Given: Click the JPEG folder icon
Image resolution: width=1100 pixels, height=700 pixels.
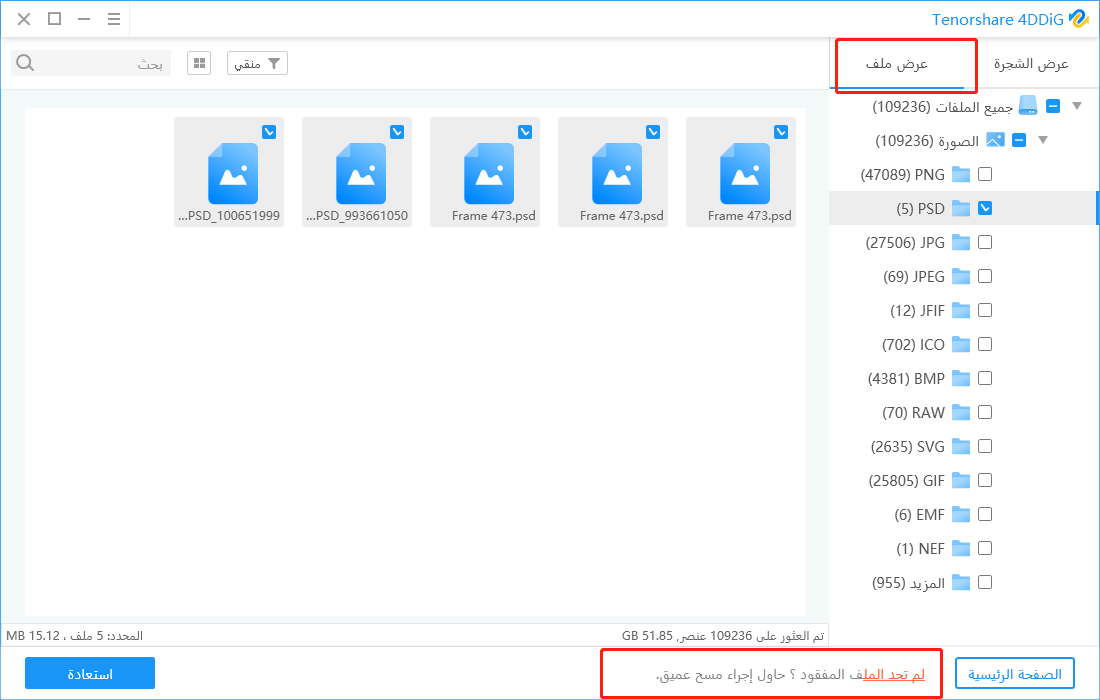Looking at the screenshot, I should [961, 276].
